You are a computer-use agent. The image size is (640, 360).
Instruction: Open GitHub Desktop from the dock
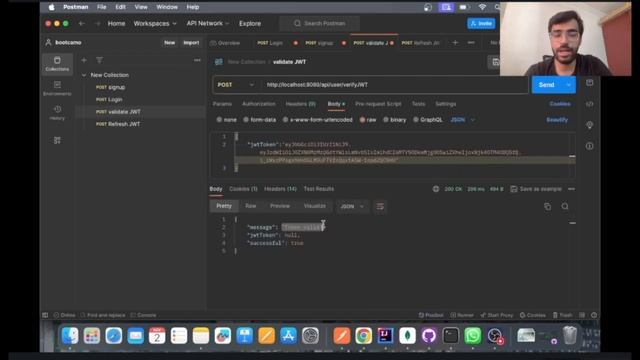[429, 336]
